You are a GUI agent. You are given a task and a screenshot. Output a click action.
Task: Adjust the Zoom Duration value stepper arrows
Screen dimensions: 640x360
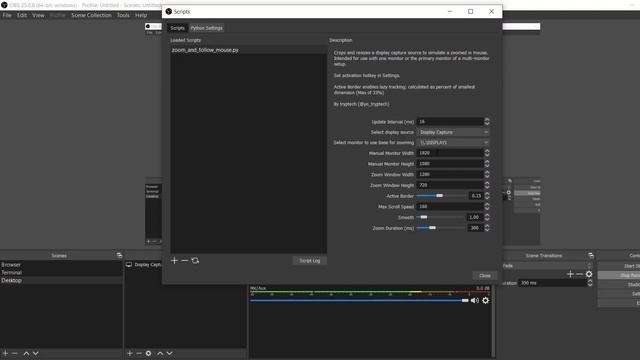coord(487,228)
